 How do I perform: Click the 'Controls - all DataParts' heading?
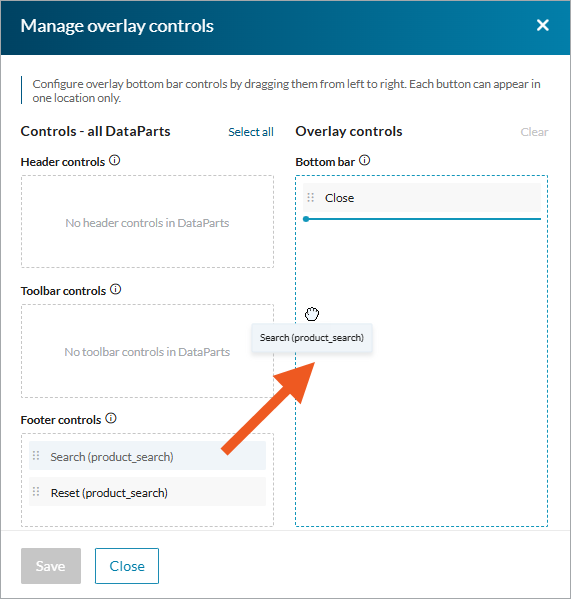coord(95,131)
